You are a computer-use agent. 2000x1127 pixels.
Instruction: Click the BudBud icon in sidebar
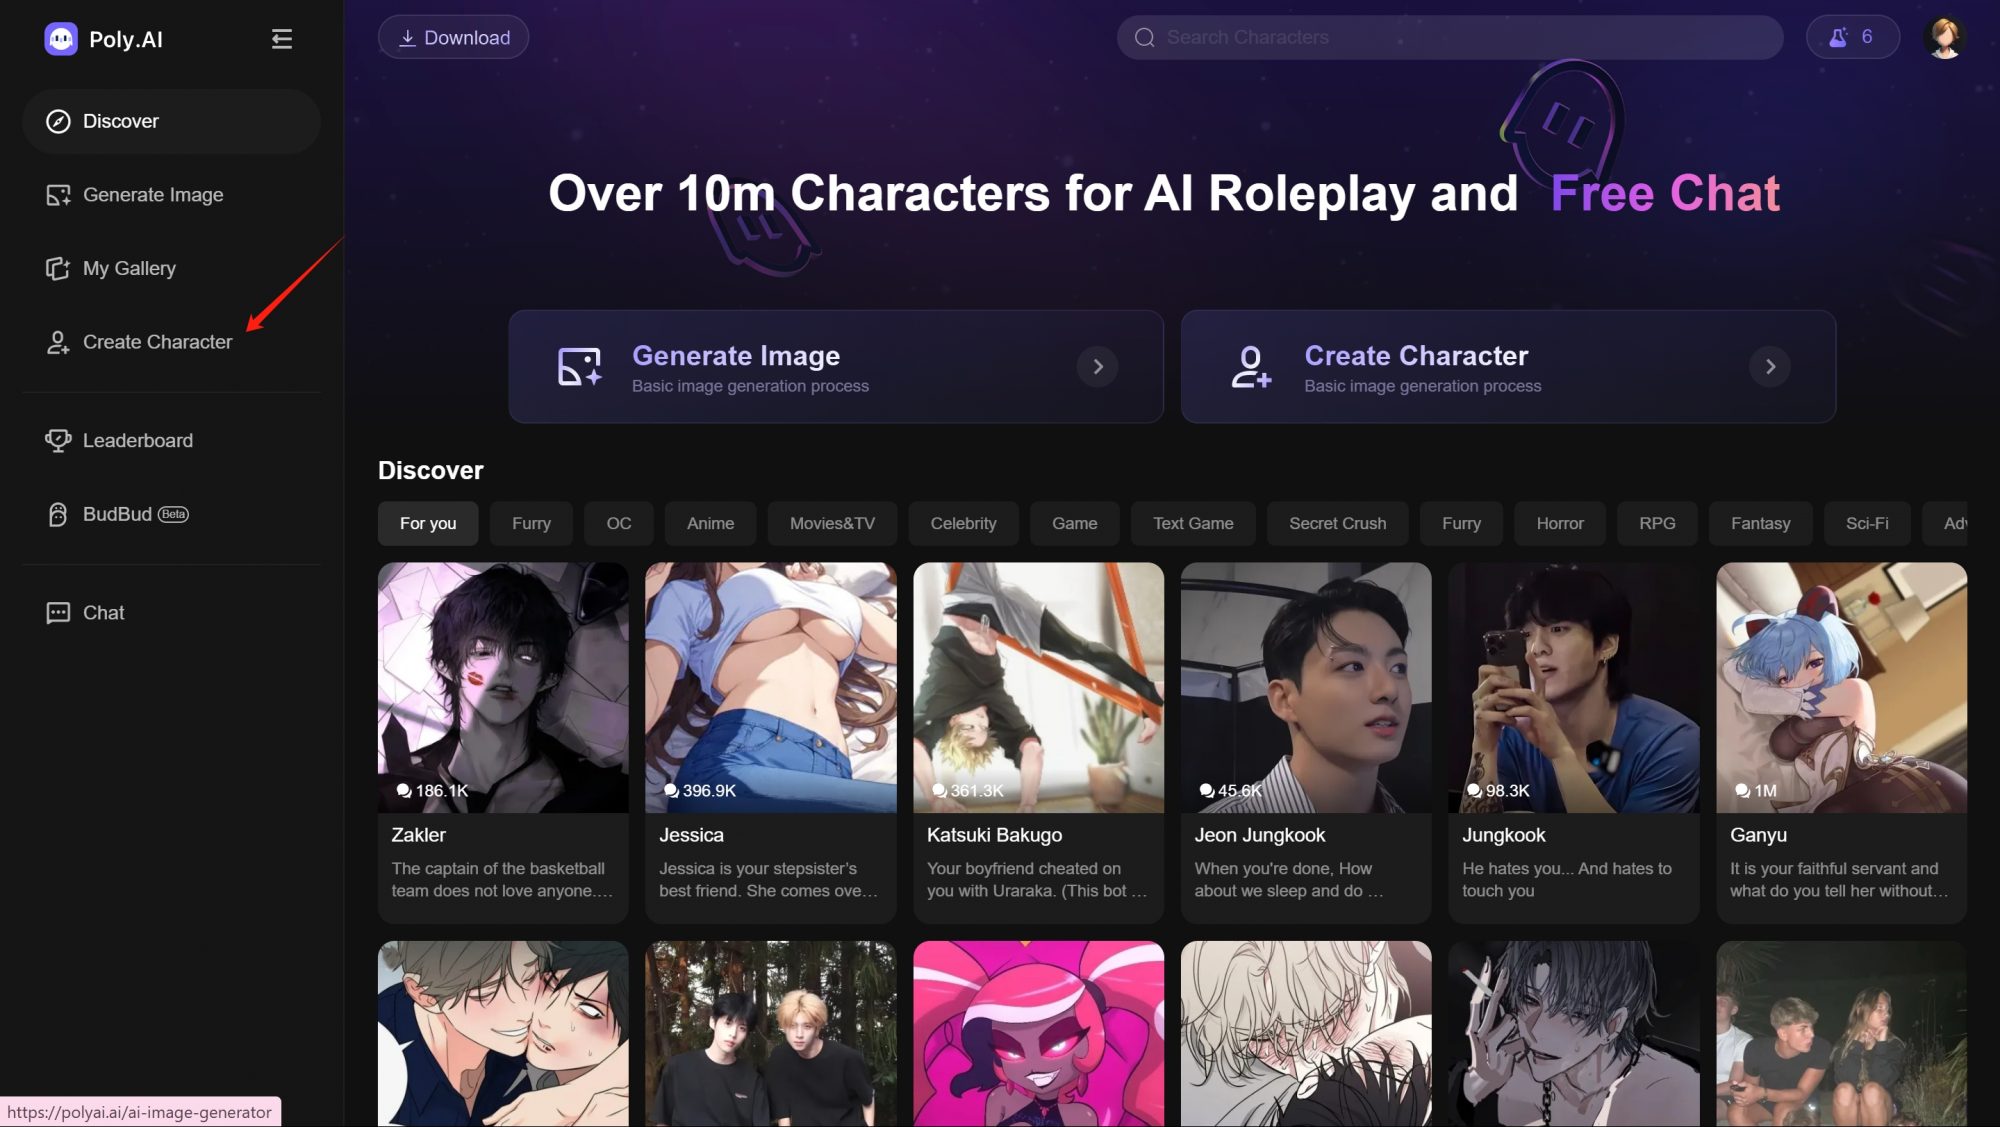click(58, 514)
